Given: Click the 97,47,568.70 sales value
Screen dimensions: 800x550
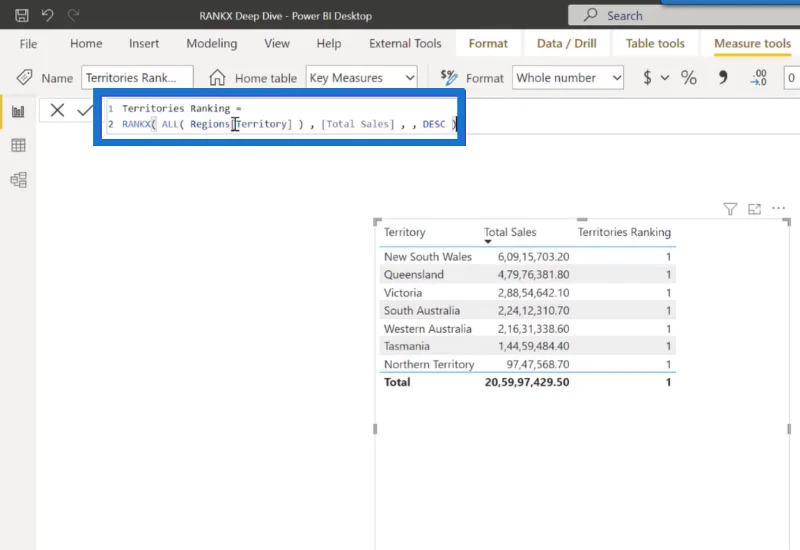Looking at the screenshot, I should pyautogui.click(x=538, y=364).
